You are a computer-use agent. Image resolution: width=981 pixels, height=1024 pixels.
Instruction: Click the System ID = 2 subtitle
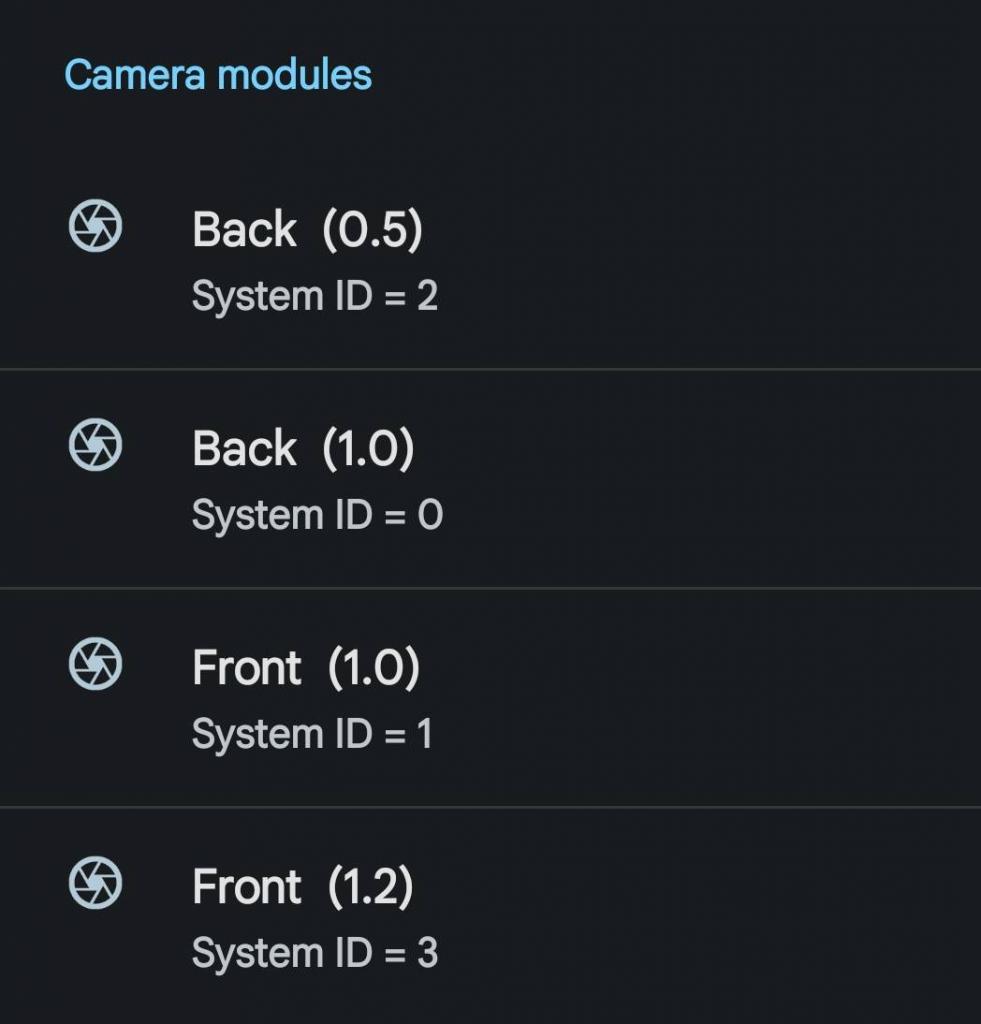coord(314,296)
